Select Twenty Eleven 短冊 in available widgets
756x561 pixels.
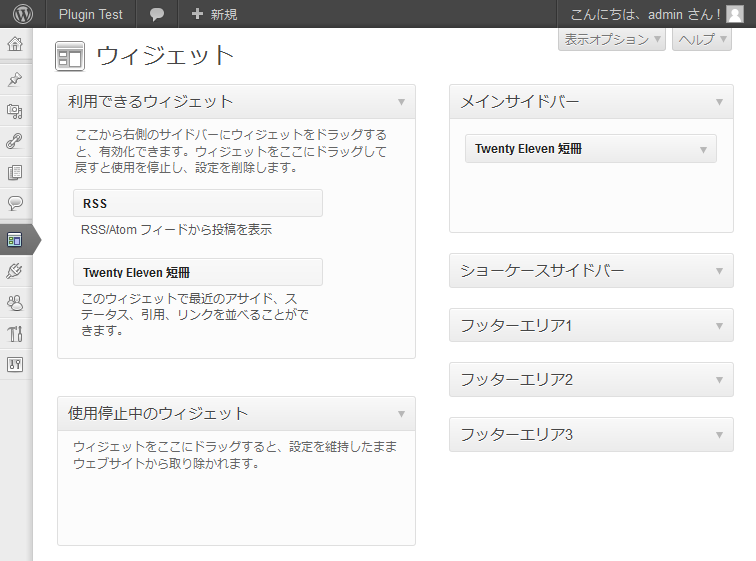pos(198,272)
